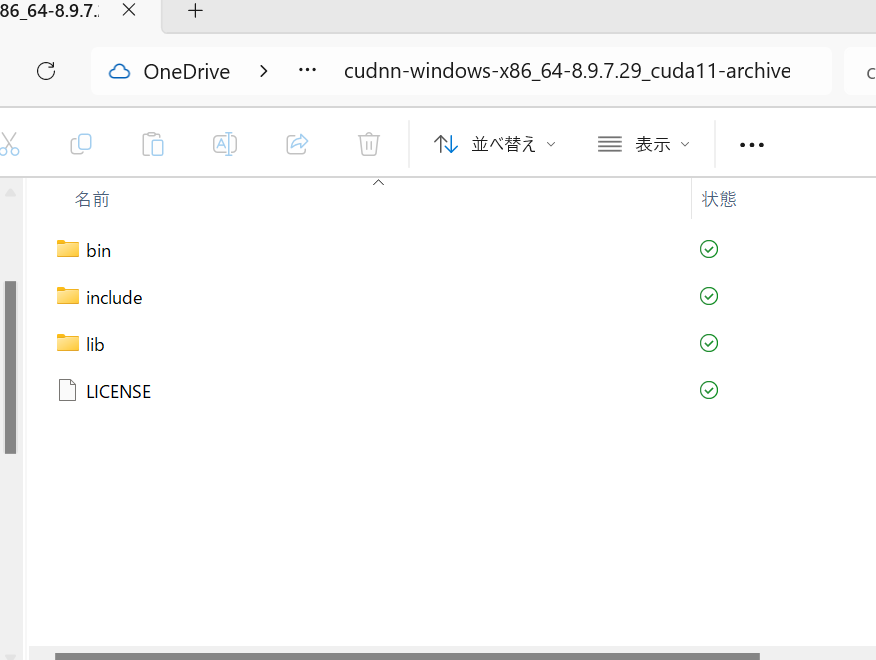Select the 86_64-8.9.7 Explorer tab
Viewport: 876px width, 660px height.
(49, 11)
